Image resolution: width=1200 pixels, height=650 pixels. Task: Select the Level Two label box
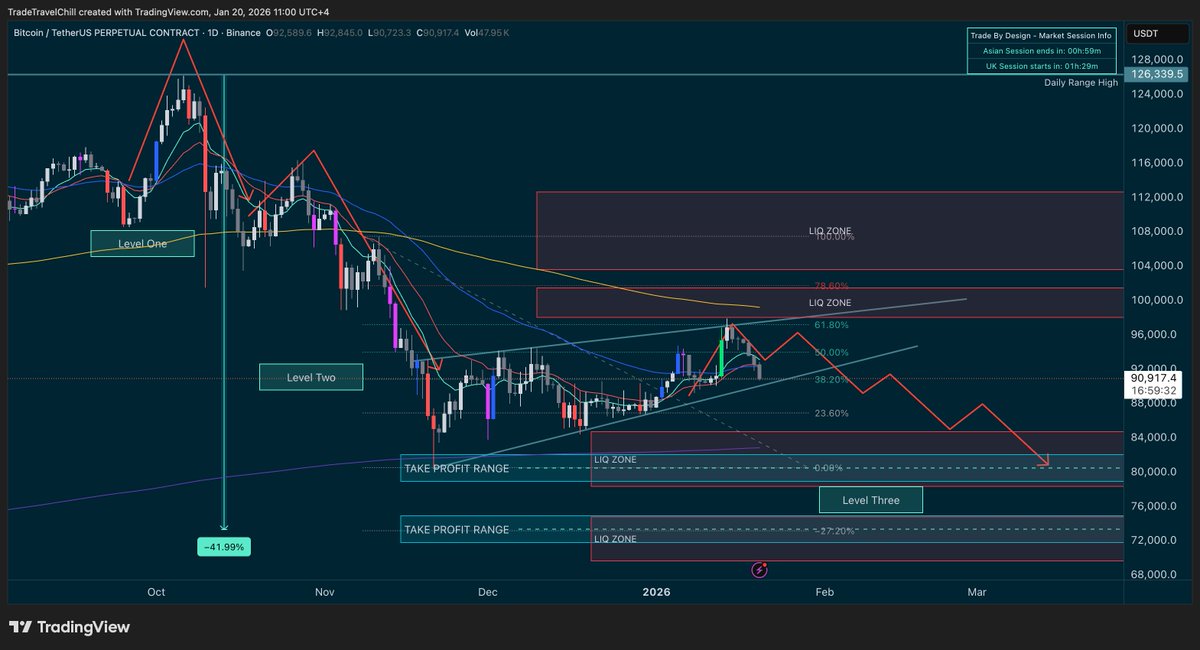[x=311, y=377]
